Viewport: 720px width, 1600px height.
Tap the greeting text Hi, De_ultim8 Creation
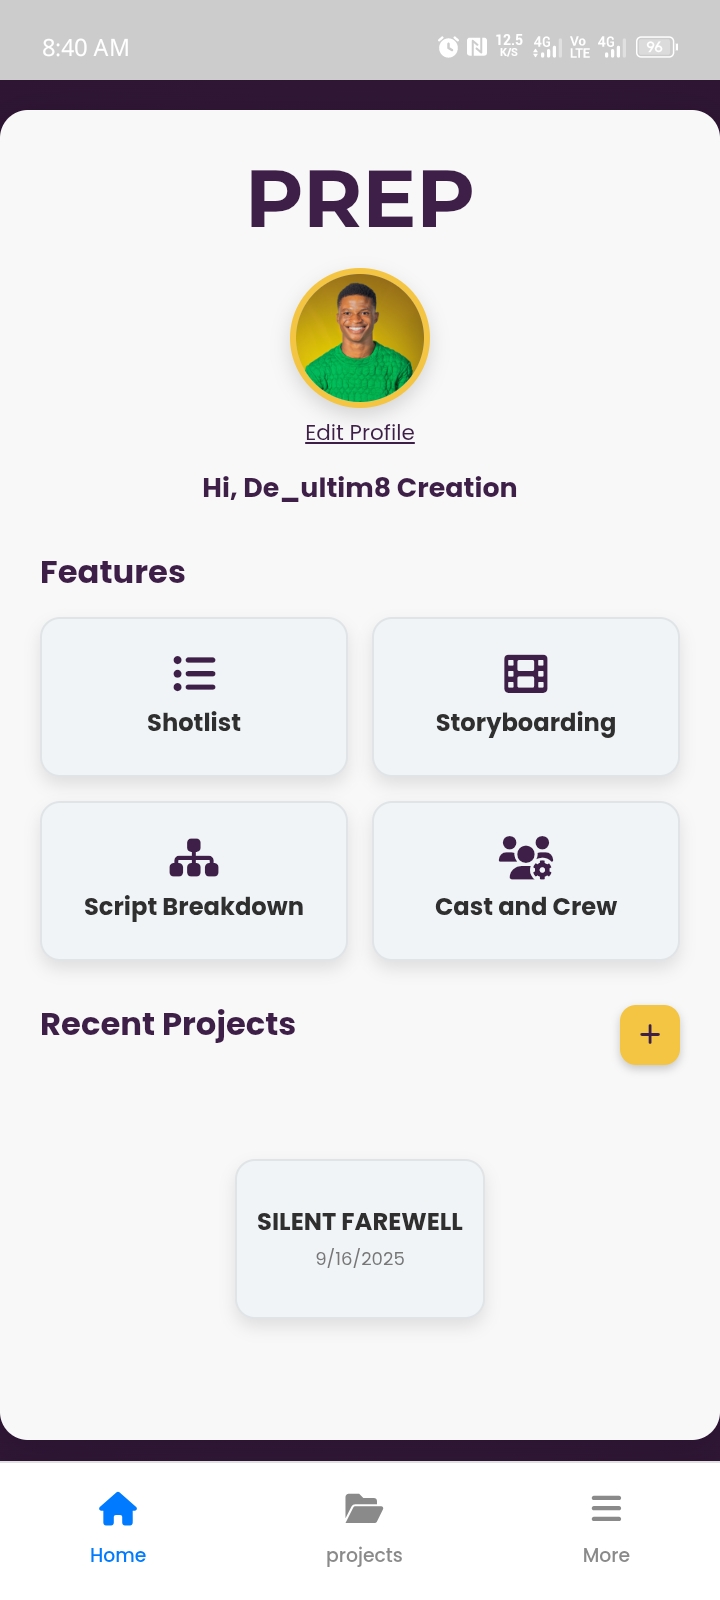click(x=359, y=487)
